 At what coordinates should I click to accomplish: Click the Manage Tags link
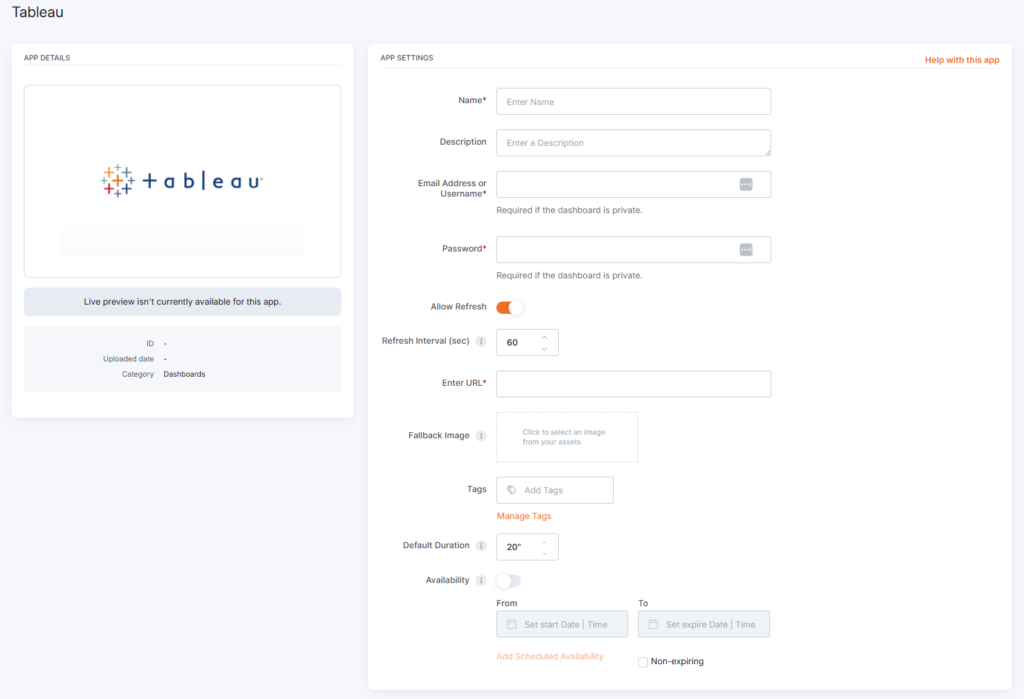(524, 516)
